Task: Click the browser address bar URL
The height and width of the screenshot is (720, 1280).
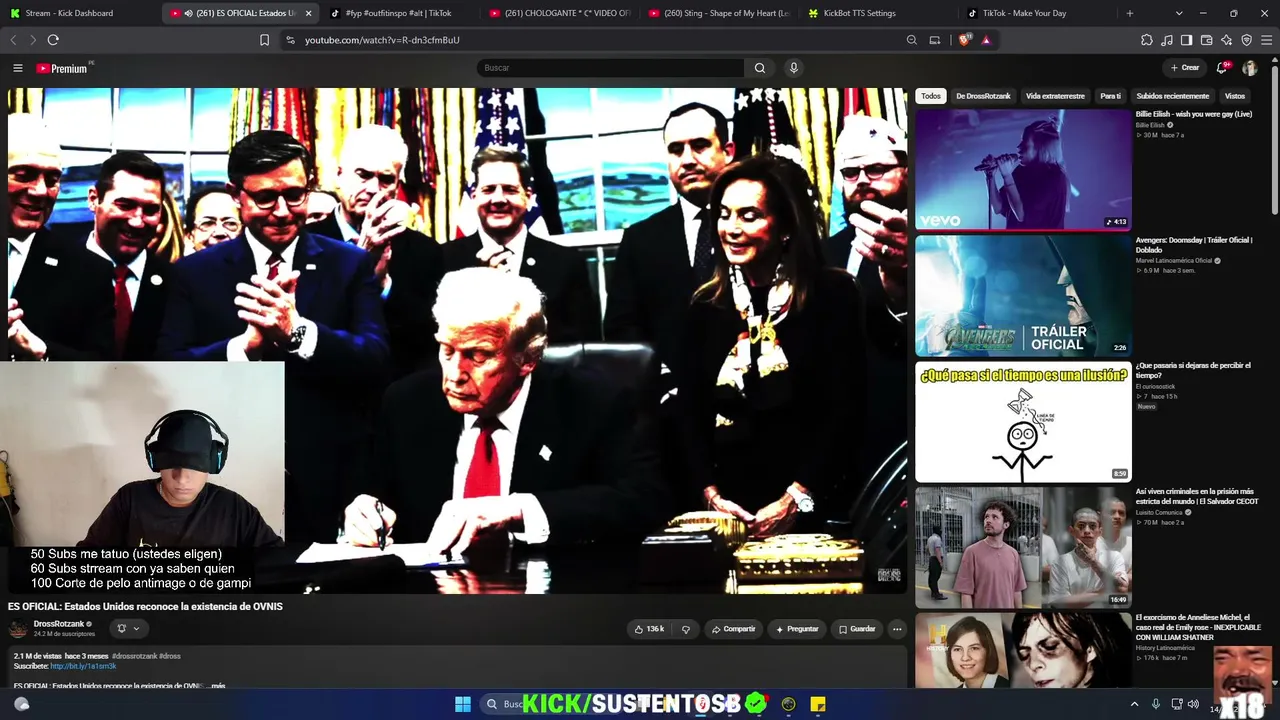Action: pos(382,40)
